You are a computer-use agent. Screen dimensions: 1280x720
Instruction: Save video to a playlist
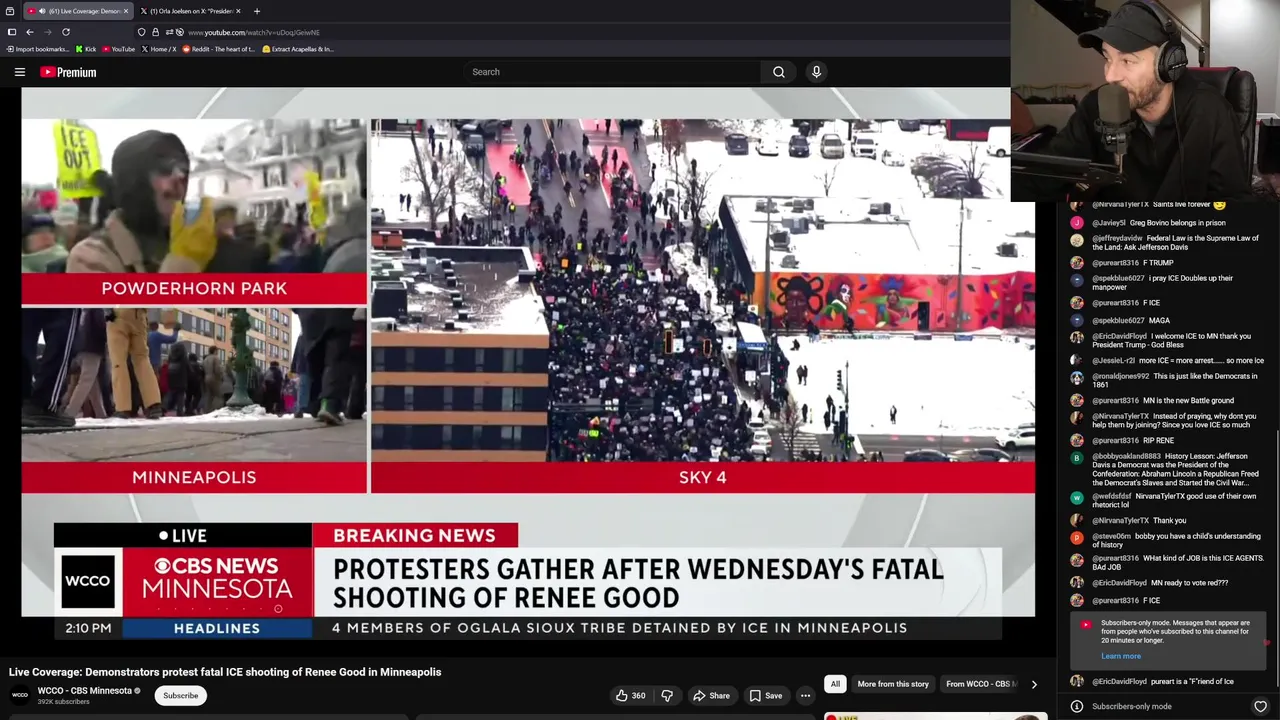pos(765,696)
